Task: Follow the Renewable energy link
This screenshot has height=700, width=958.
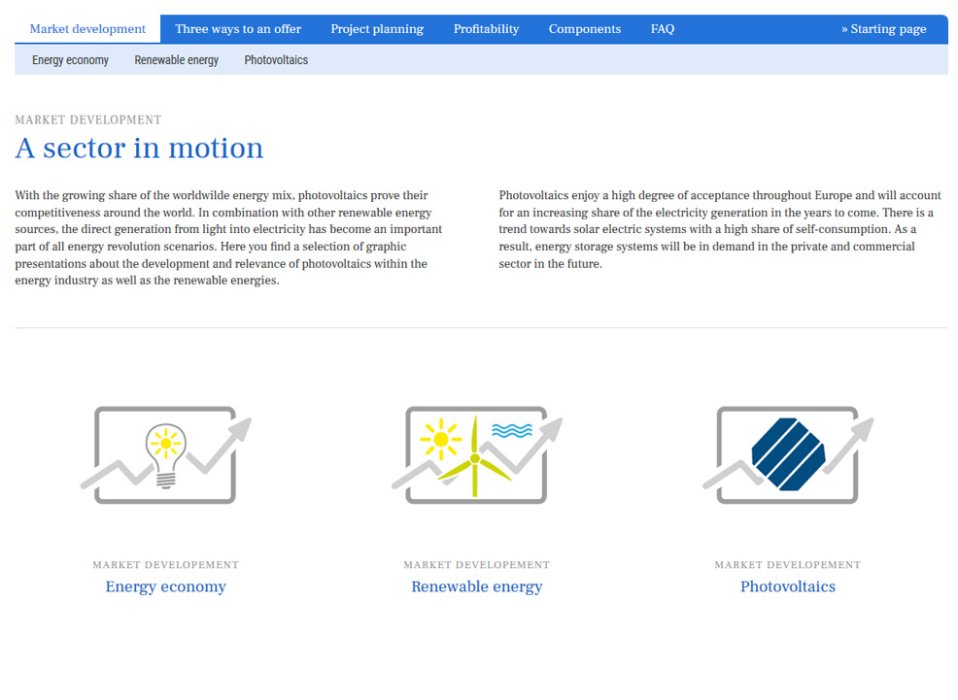Action: (476, 586)
